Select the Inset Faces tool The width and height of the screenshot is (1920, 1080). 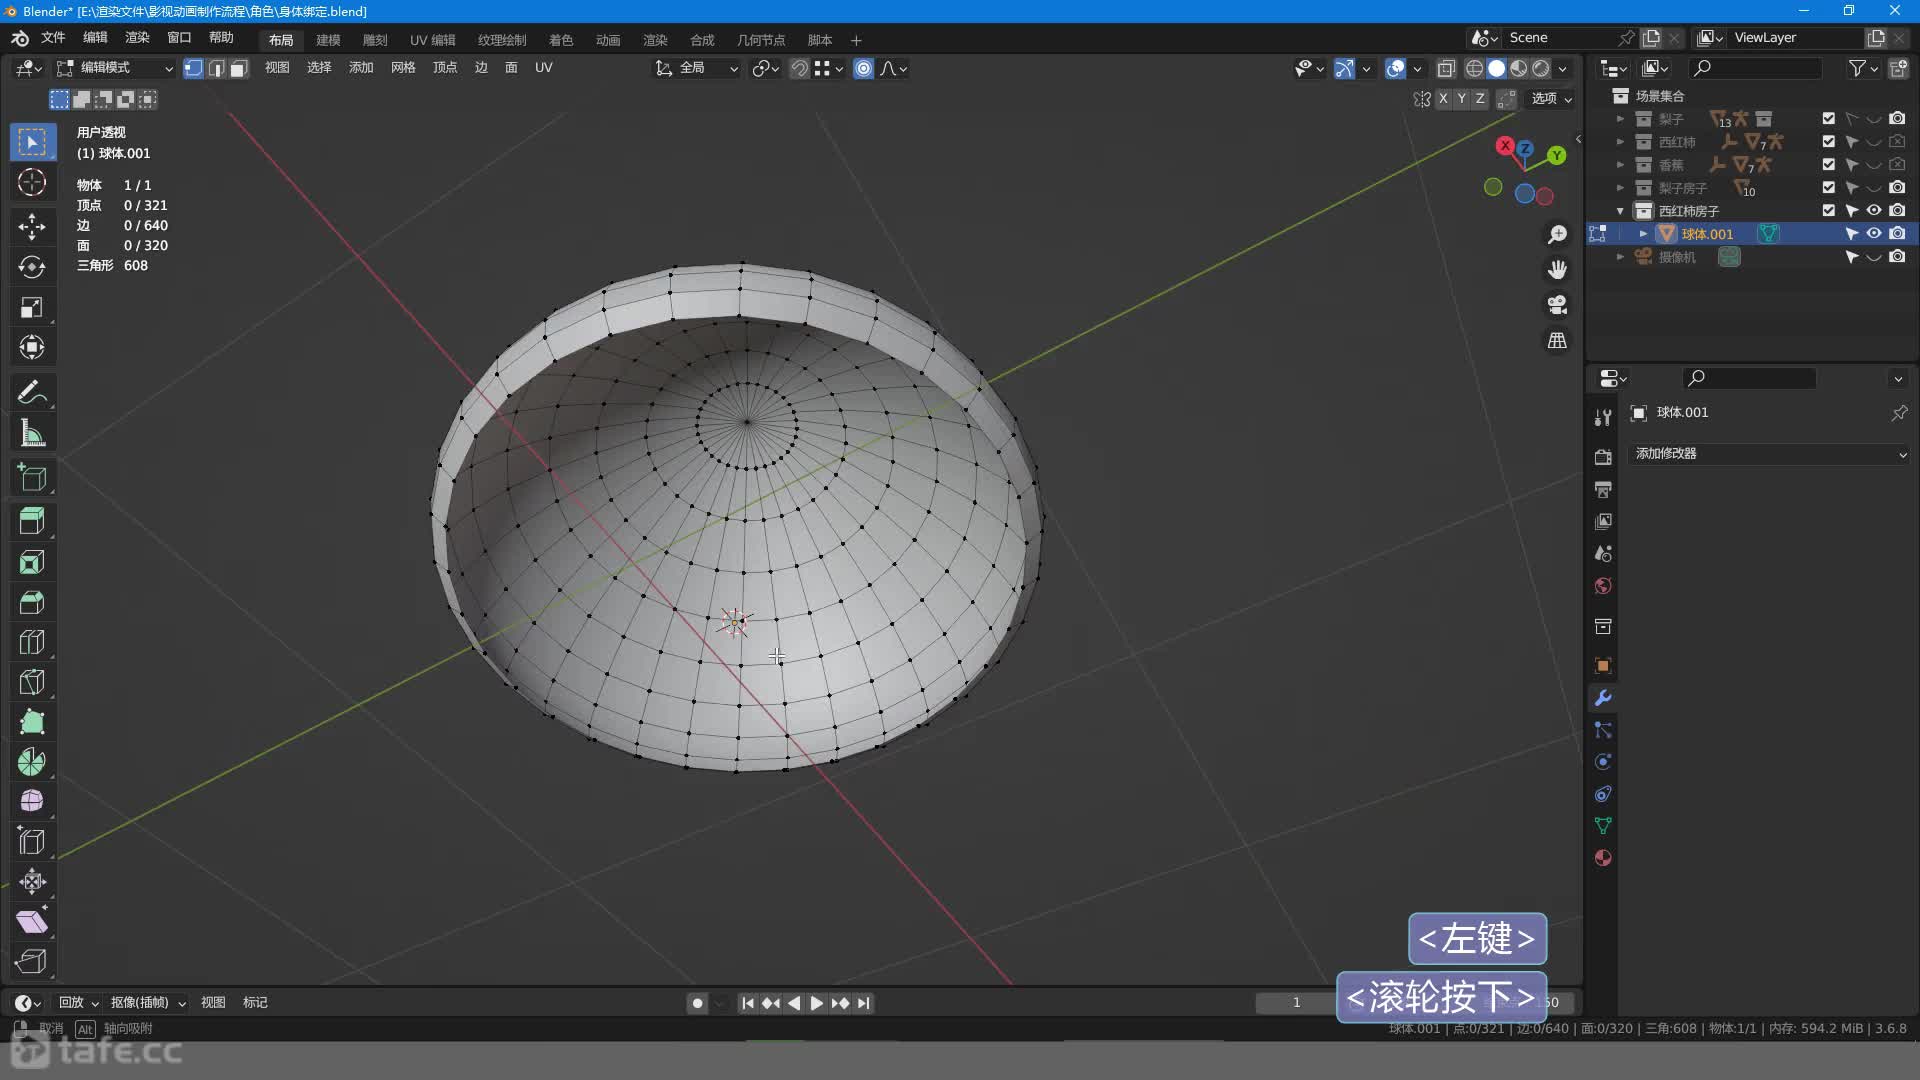click(x=32, y=562)
